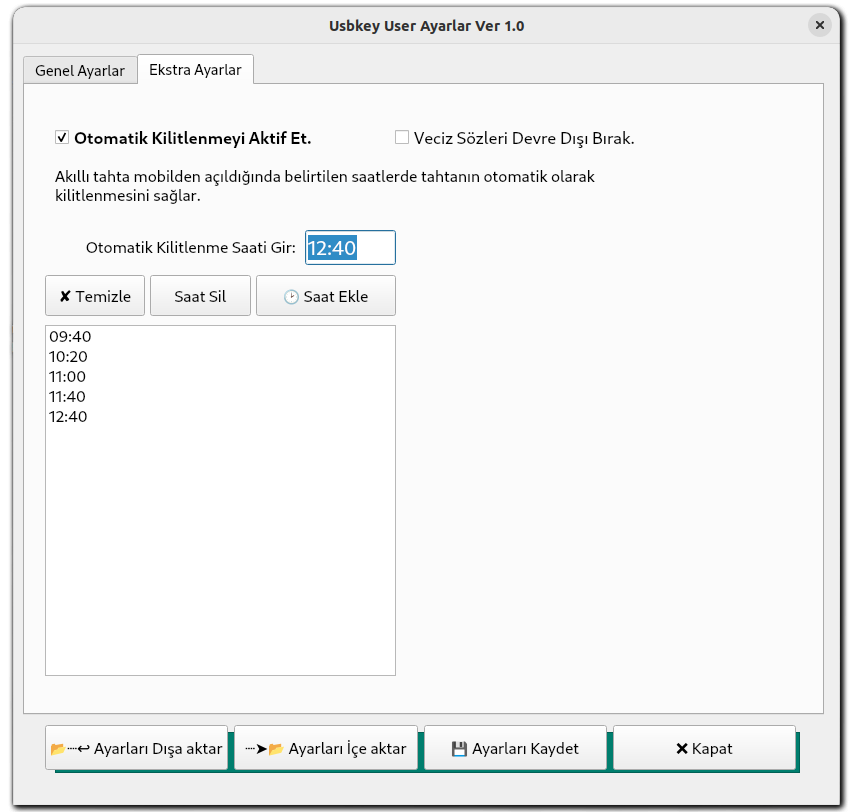Save settings via Ayarları Kaydet
Image resolution: width=851 pixels, height=812 pixels.
(x=515, y=748)
